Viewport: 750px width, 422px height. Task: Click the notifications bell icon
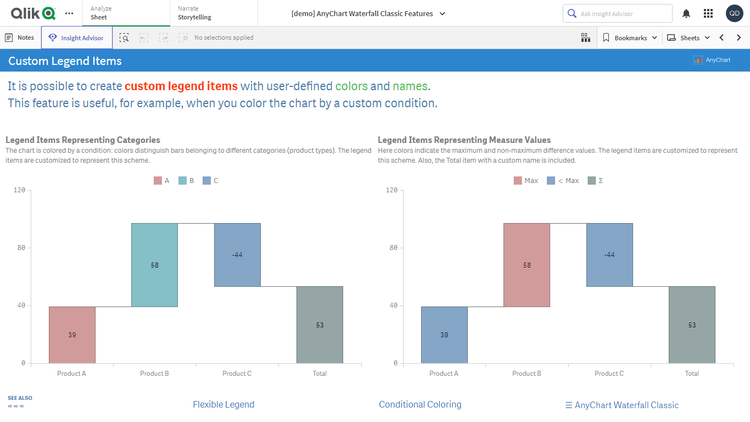[x=686, y=13]
